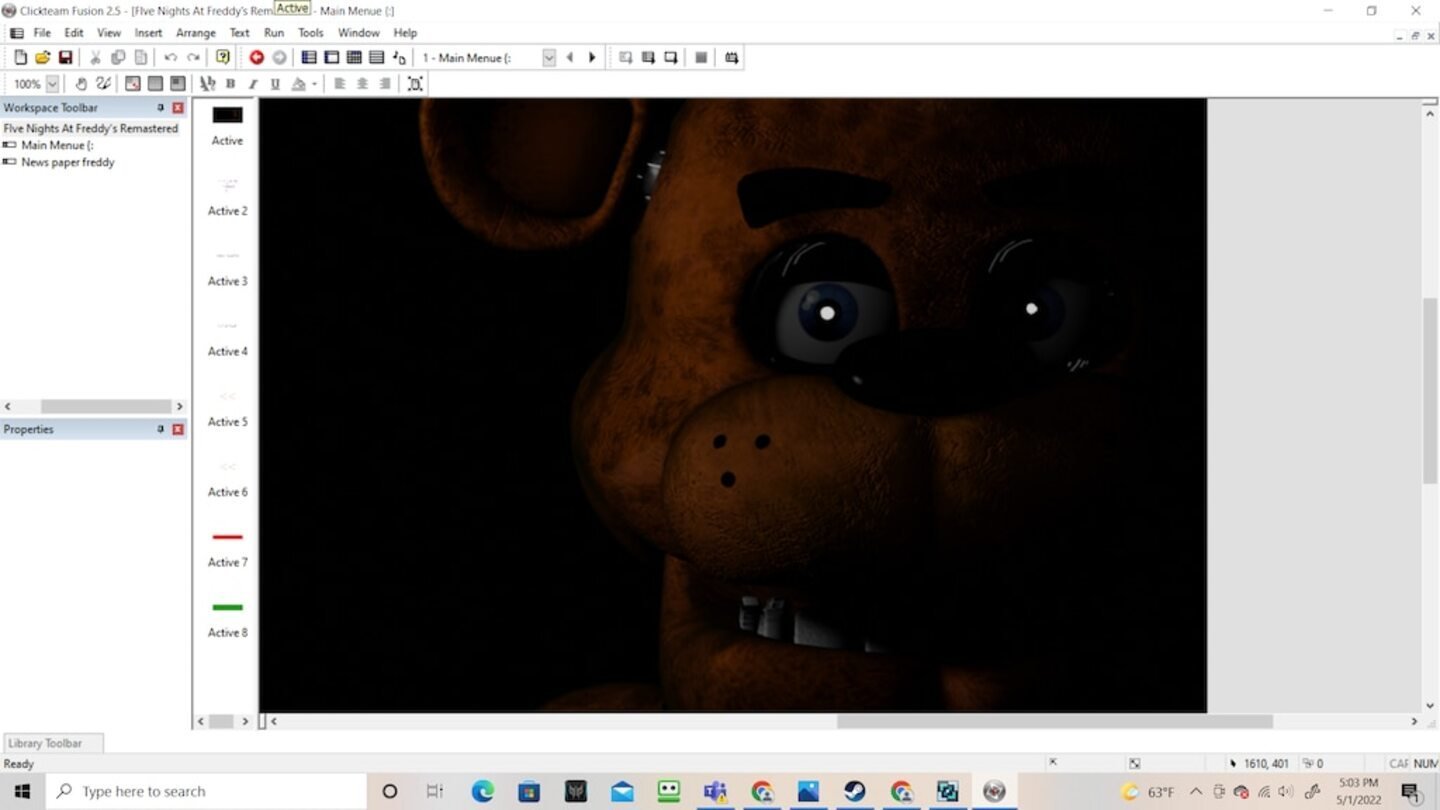Click the Build and Run icon at toolbar end

(732, 58)
